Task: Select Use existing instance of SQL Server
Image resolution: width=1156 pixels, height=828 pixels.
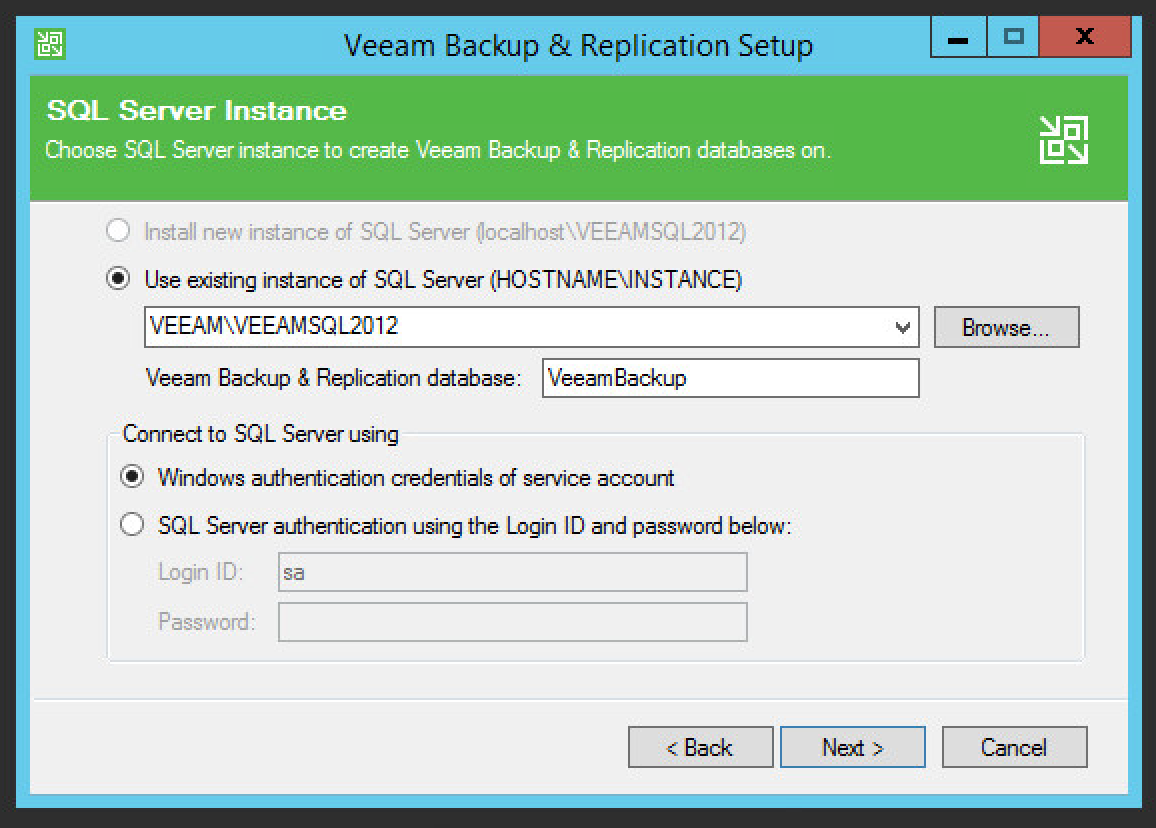Action: [118, 280]
